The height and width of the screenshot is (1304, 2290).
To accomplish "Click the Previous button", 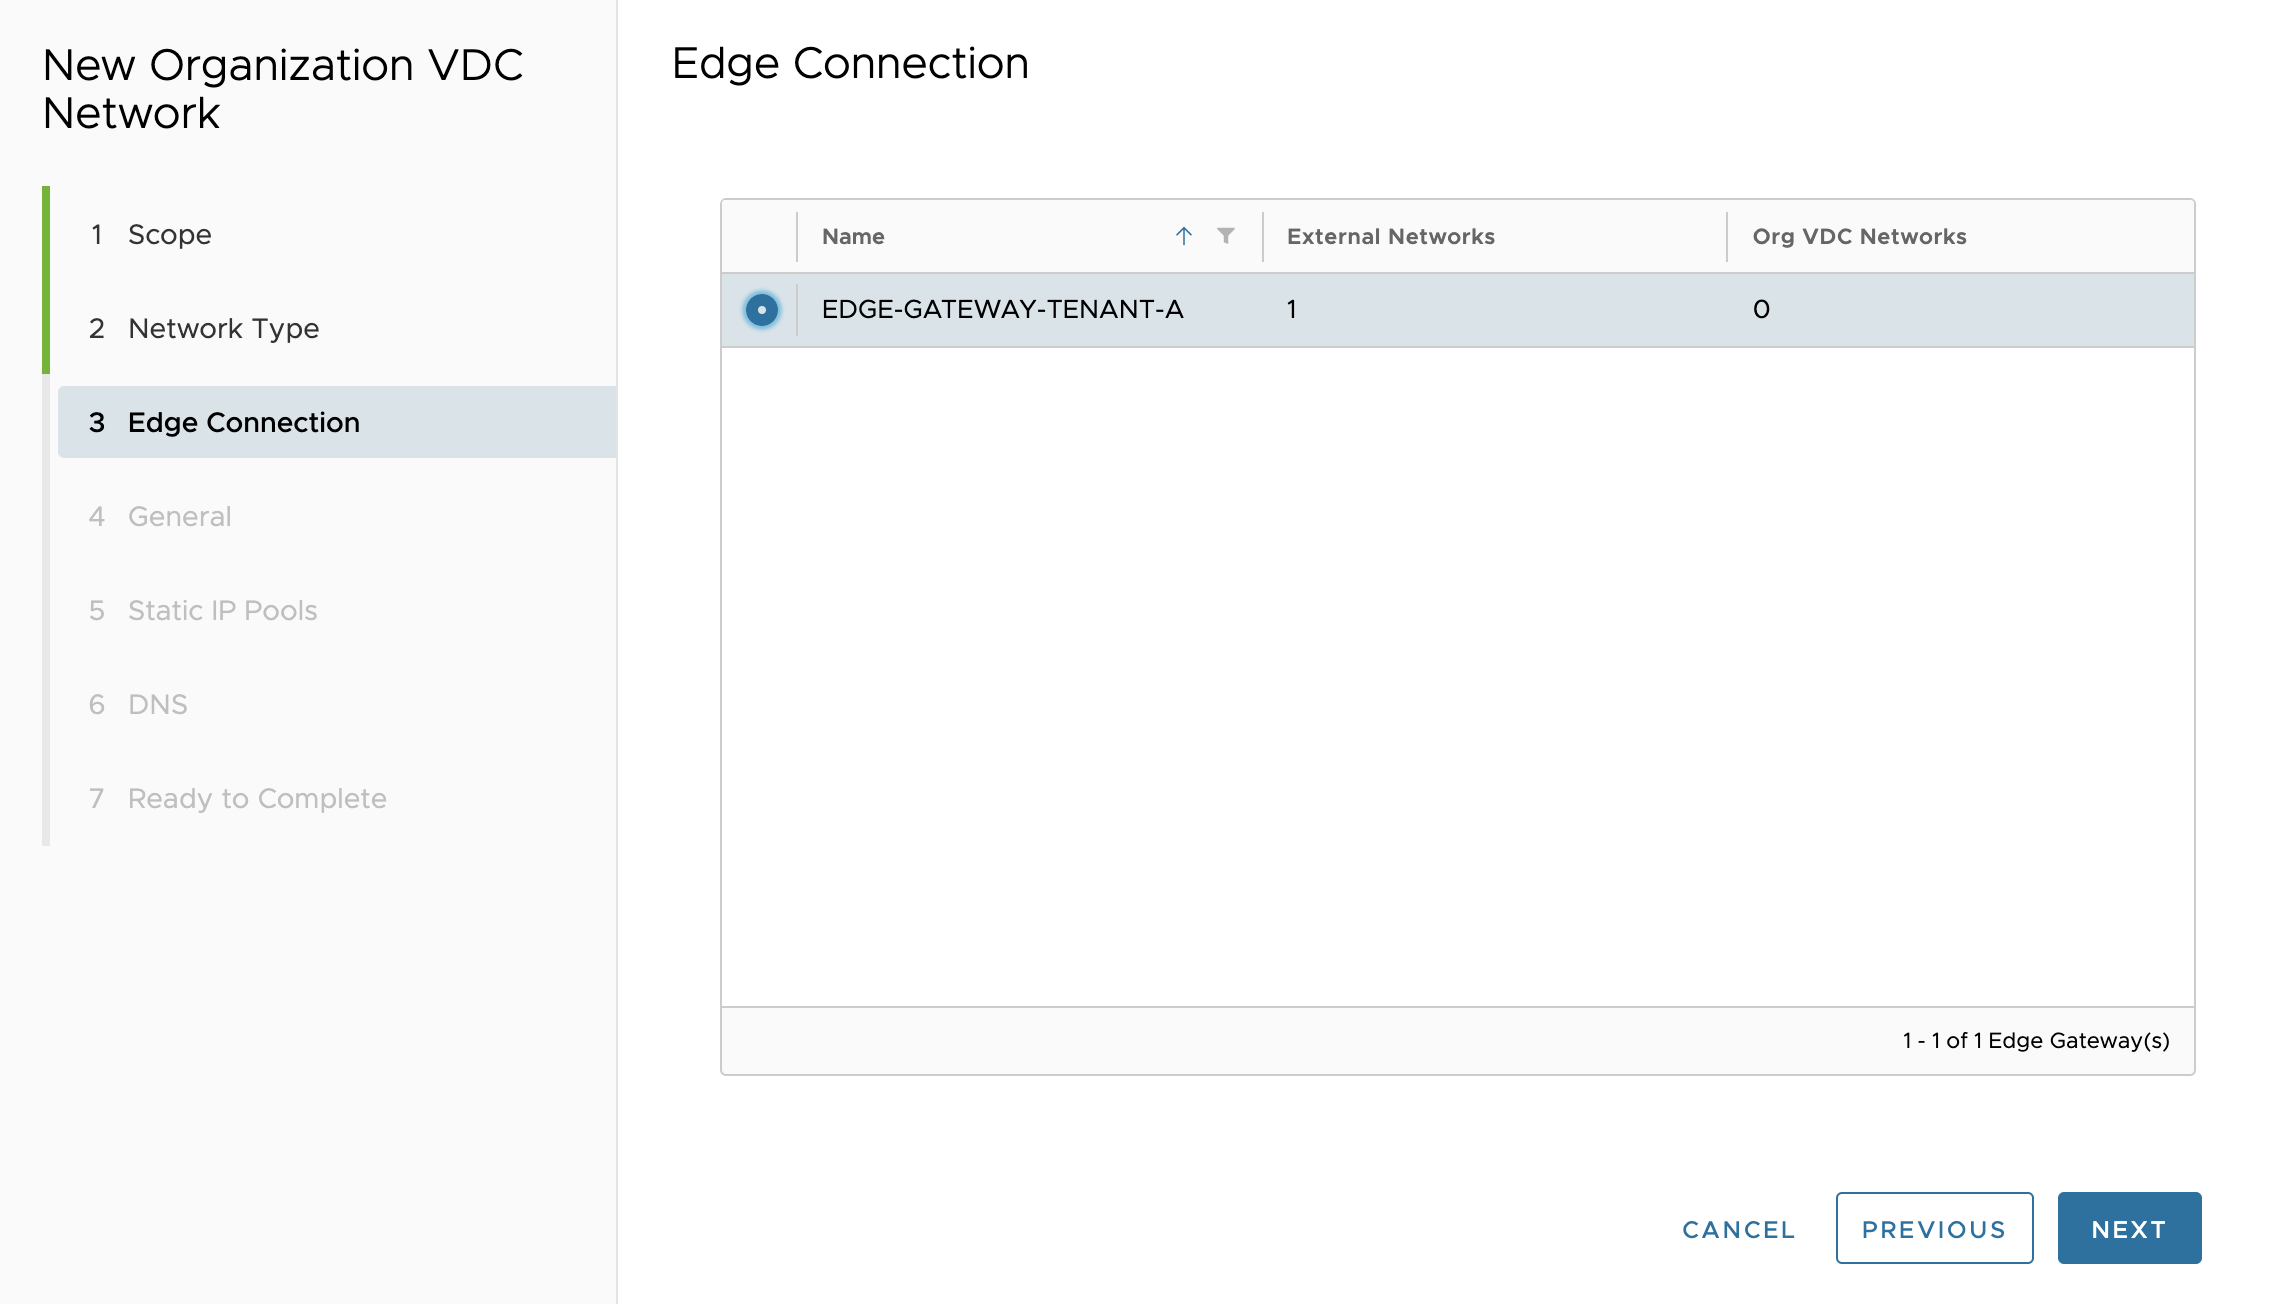I will (1933, 1229).
